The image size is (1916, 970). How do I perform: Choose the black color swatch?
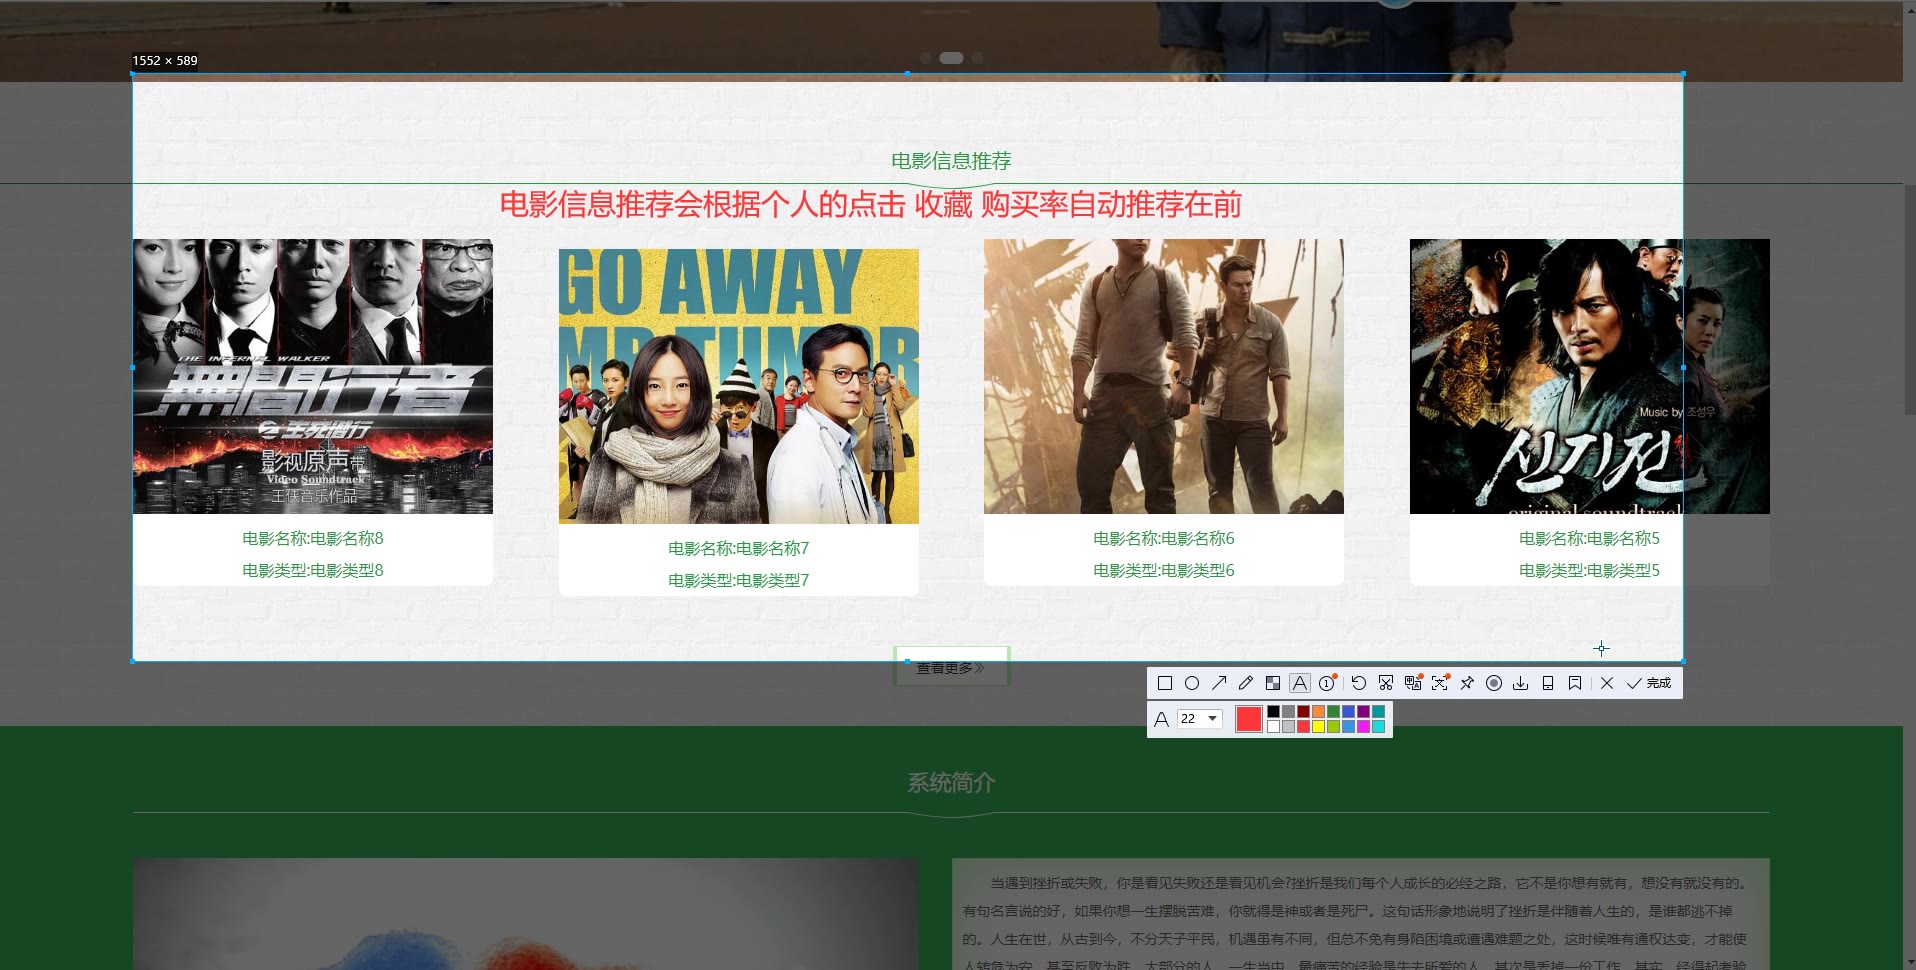coord(1273,712)
